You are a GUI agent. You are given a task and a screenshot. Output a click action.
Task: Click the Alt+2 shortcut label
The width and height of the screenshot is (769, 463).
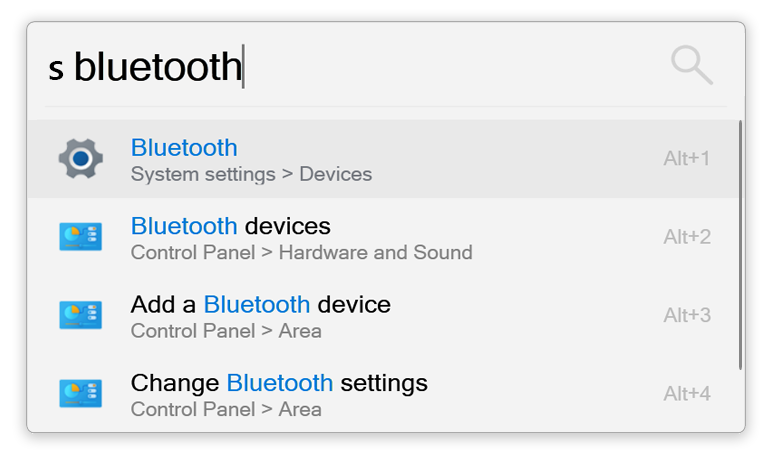click(x=686, y=236)
